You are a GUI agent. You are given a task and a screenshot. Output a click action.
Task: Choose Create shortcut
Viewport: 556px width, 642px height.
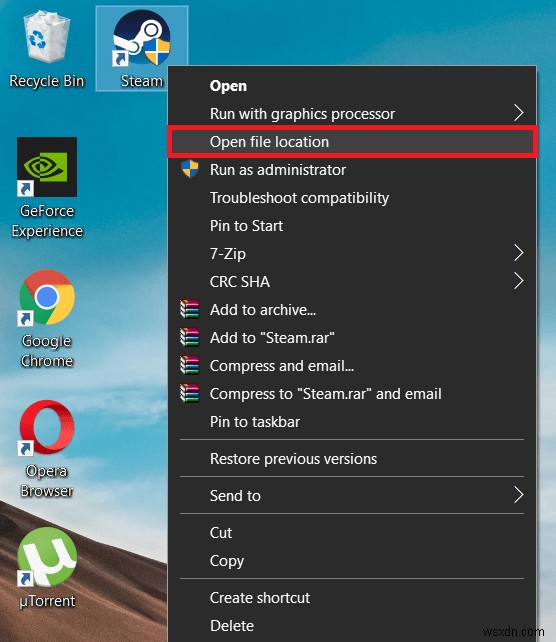point(352,598)
